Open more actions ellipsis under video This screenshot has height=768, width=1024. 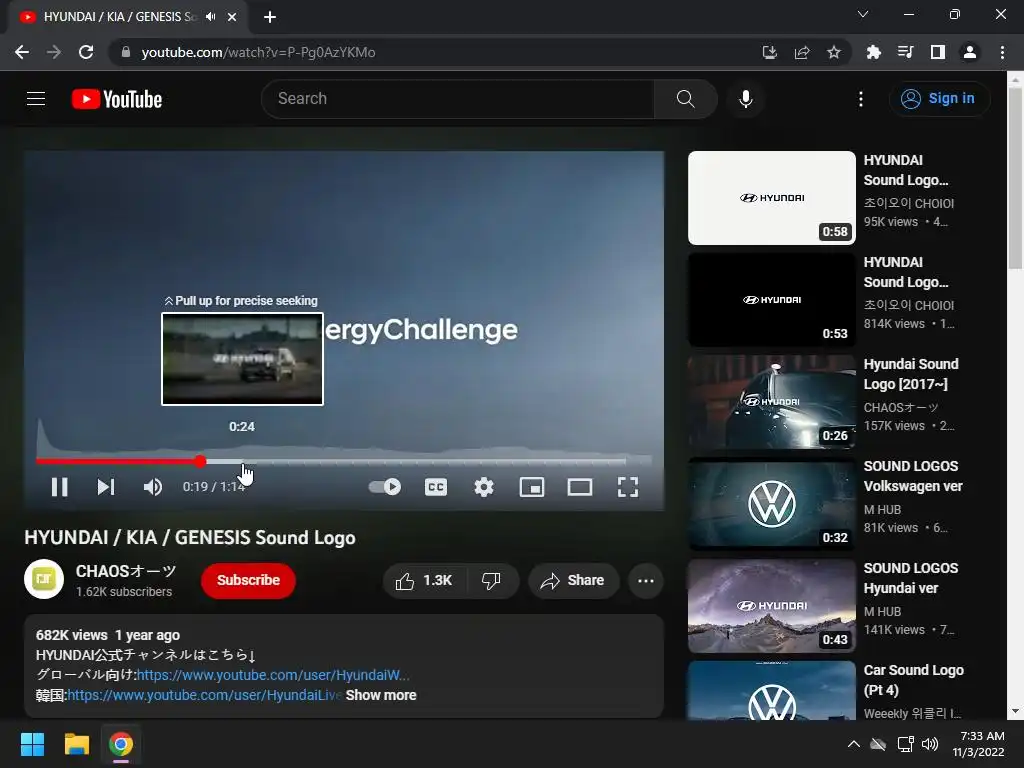pos(646,581)
